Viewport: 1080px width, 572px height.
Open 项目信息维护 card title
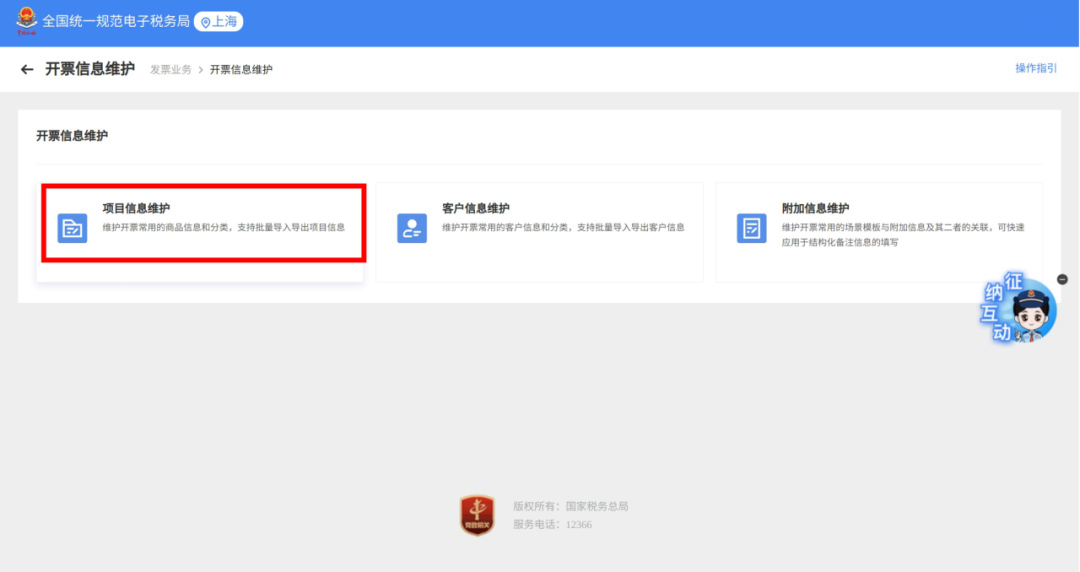pos(136,208)
